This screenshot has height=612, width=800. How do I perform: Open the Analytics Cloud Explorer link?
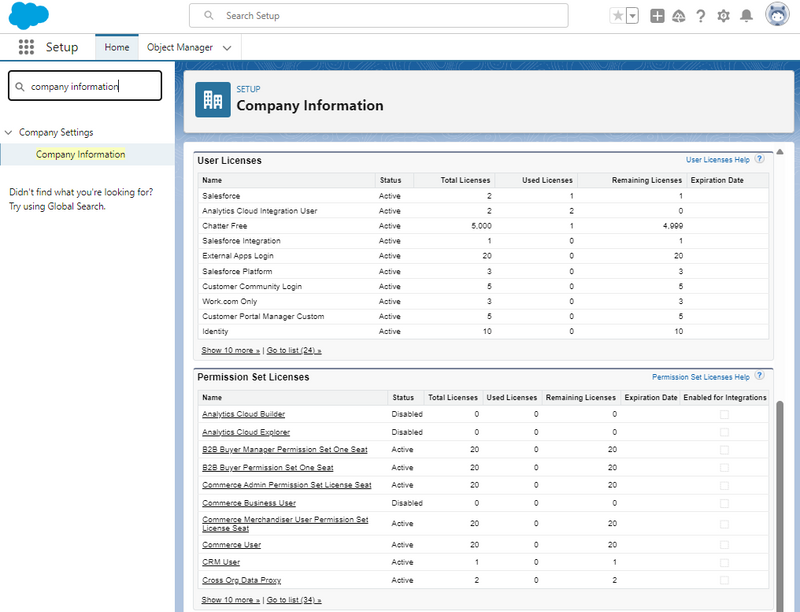coord(246,432)
